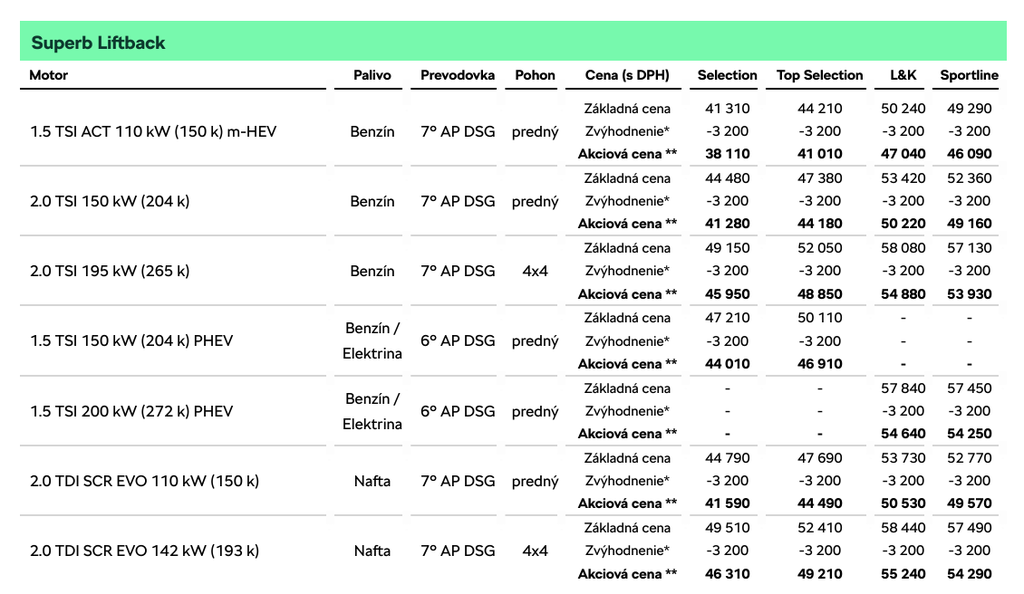This screenshot has height=594, width=1024.
Task: Click the 55 240 L&K promotional price
Action: (903, 574)
